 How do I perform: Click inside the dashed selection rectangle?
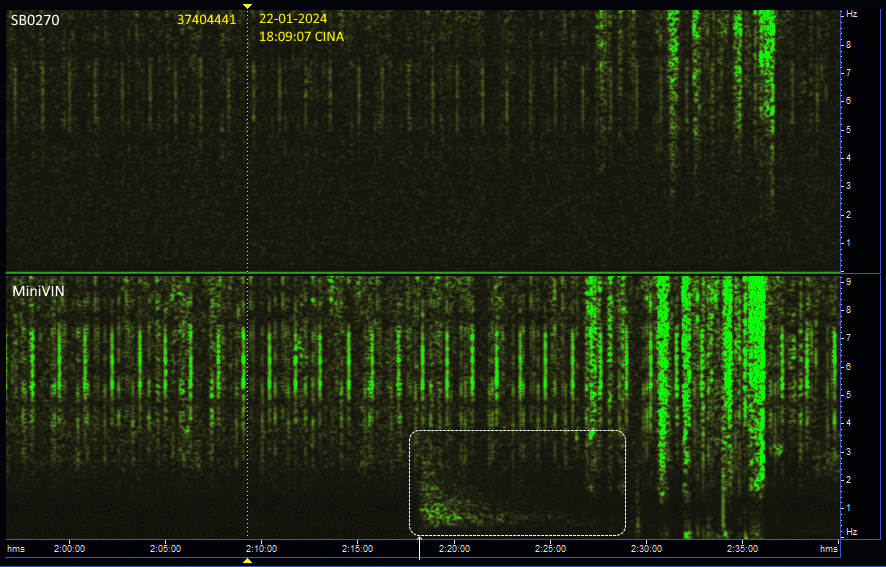click(517, 482)
